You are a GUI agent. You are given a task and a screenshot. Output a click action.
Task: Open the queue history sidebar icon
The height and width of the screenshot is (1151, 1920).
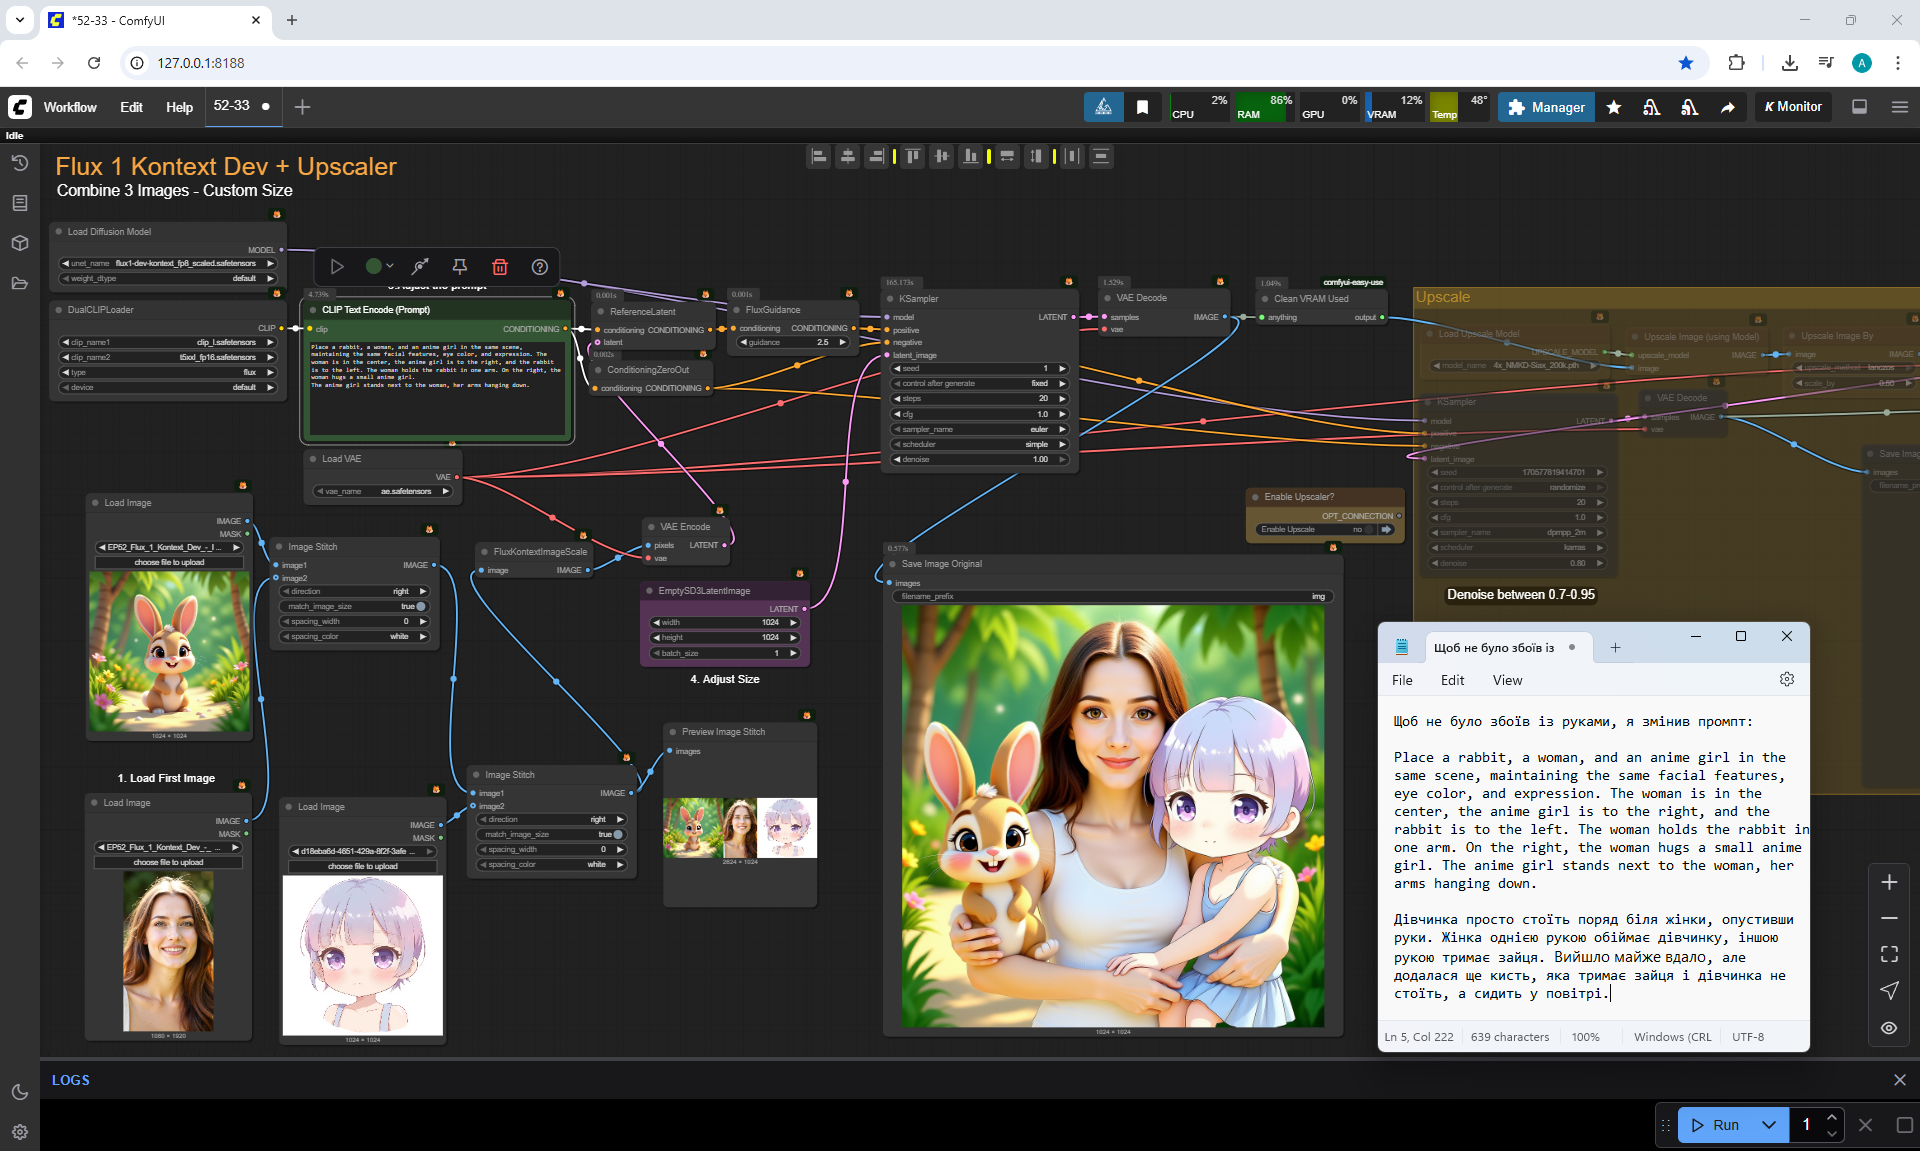click(19, 163)
